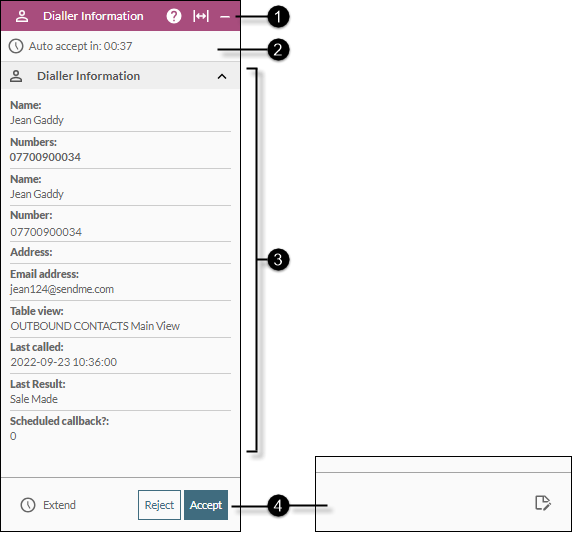Click the help question mark icon
The image size is (572, 533).
point(174,16)
